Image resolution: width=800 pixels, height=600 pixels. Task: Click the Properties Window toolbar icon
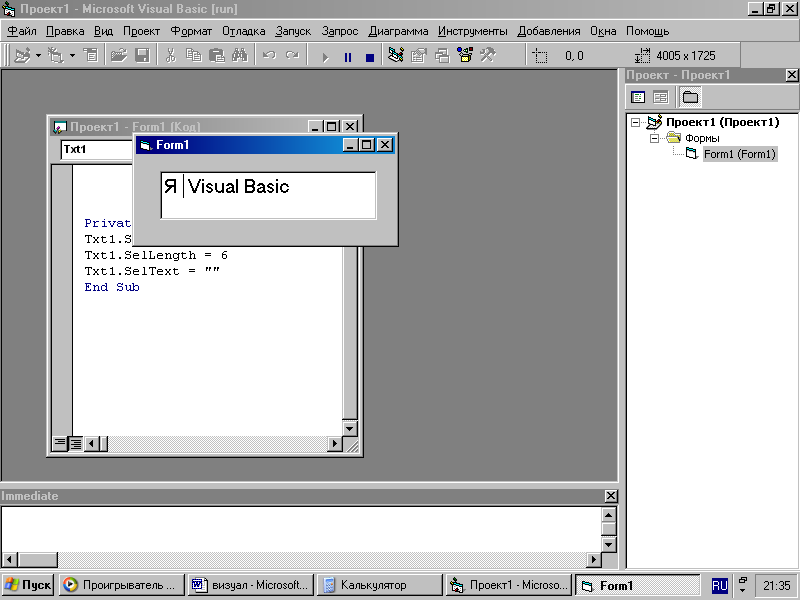pyautogui.click(x=418, y=55)
